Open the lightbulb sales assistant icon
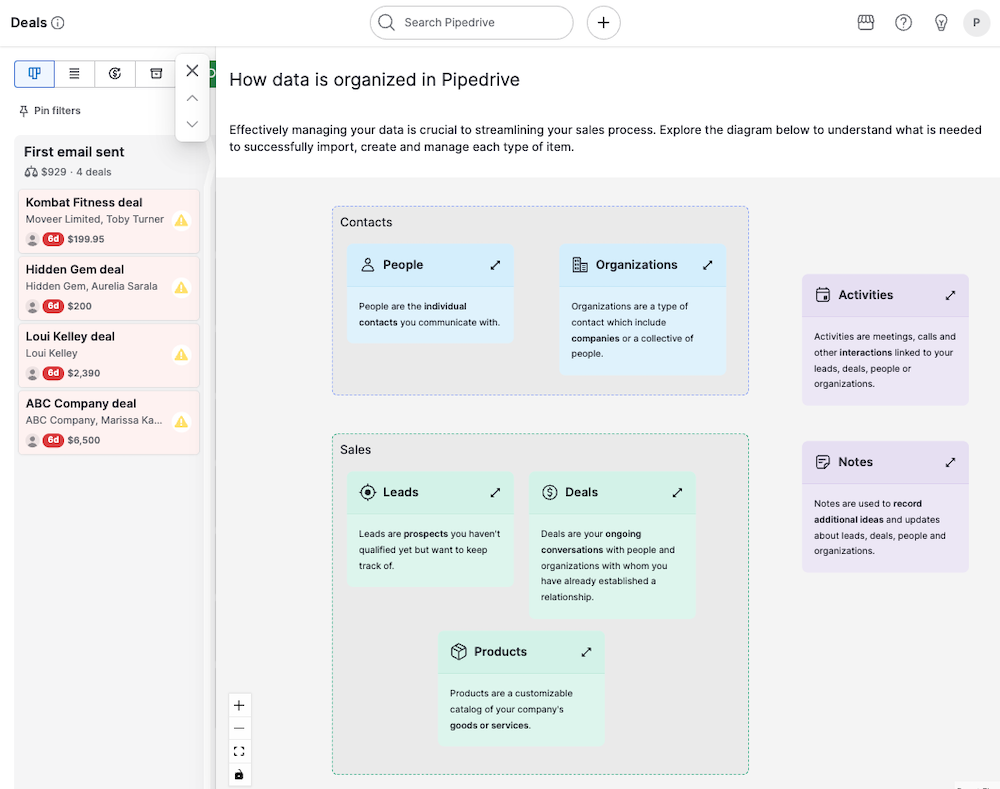This screenshot has height=789, width=1000. point(941,23)
